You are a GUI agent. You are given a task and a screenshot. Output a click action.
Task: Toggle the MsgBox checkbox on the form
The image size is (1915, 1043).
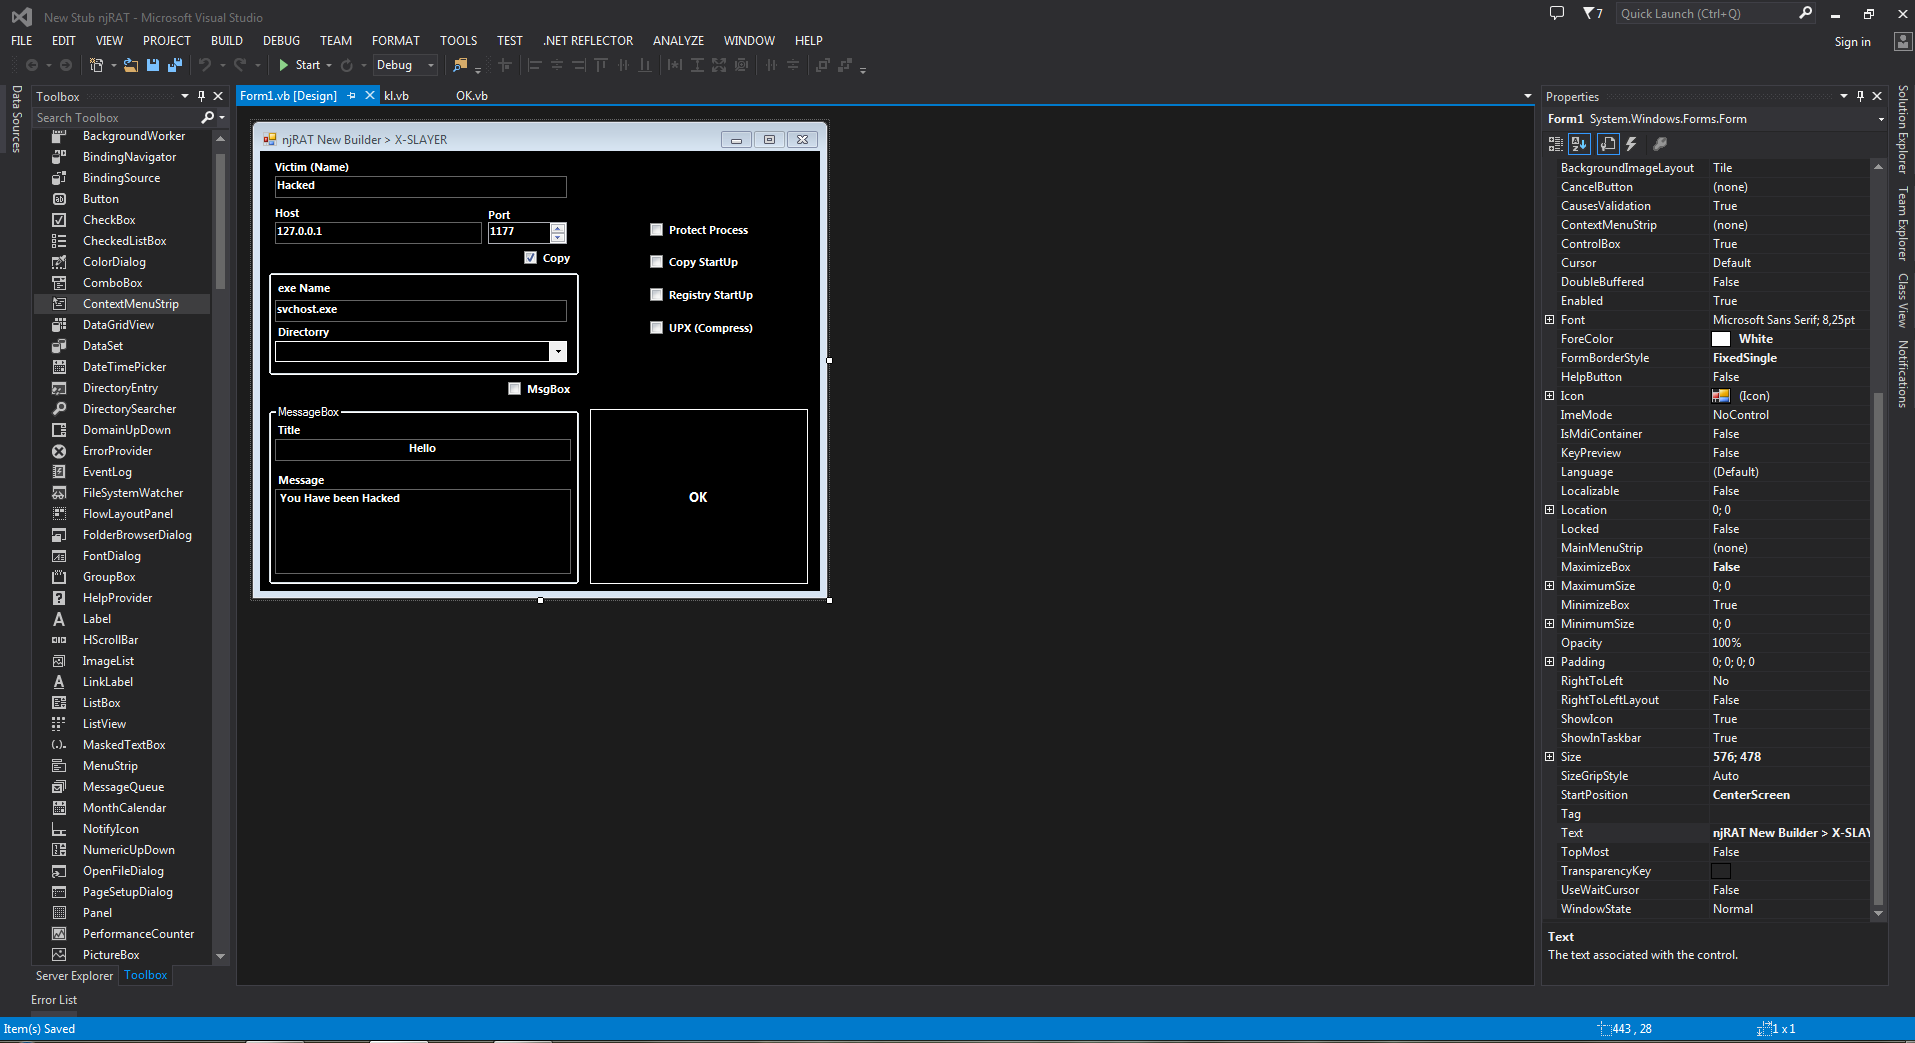(514, 389)
